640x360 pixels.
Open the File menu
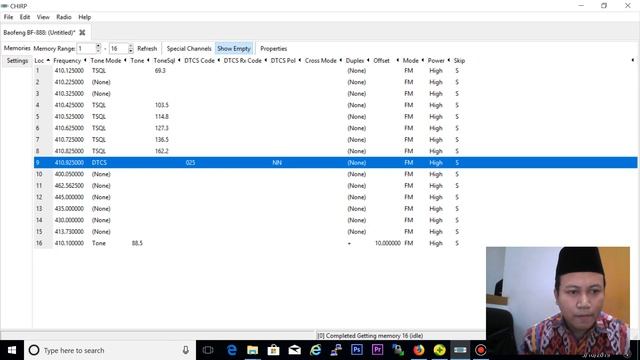pos(8,17)
